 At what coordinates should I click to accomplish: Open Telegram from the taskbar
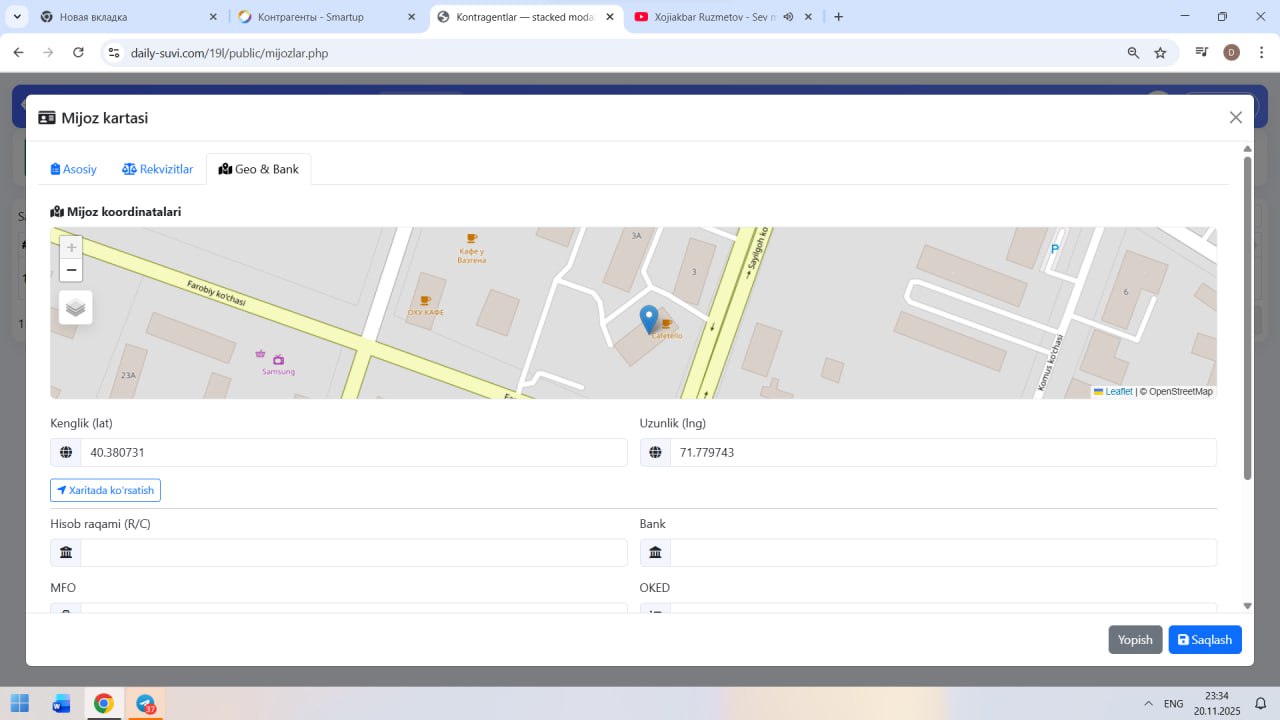point(146,704)
